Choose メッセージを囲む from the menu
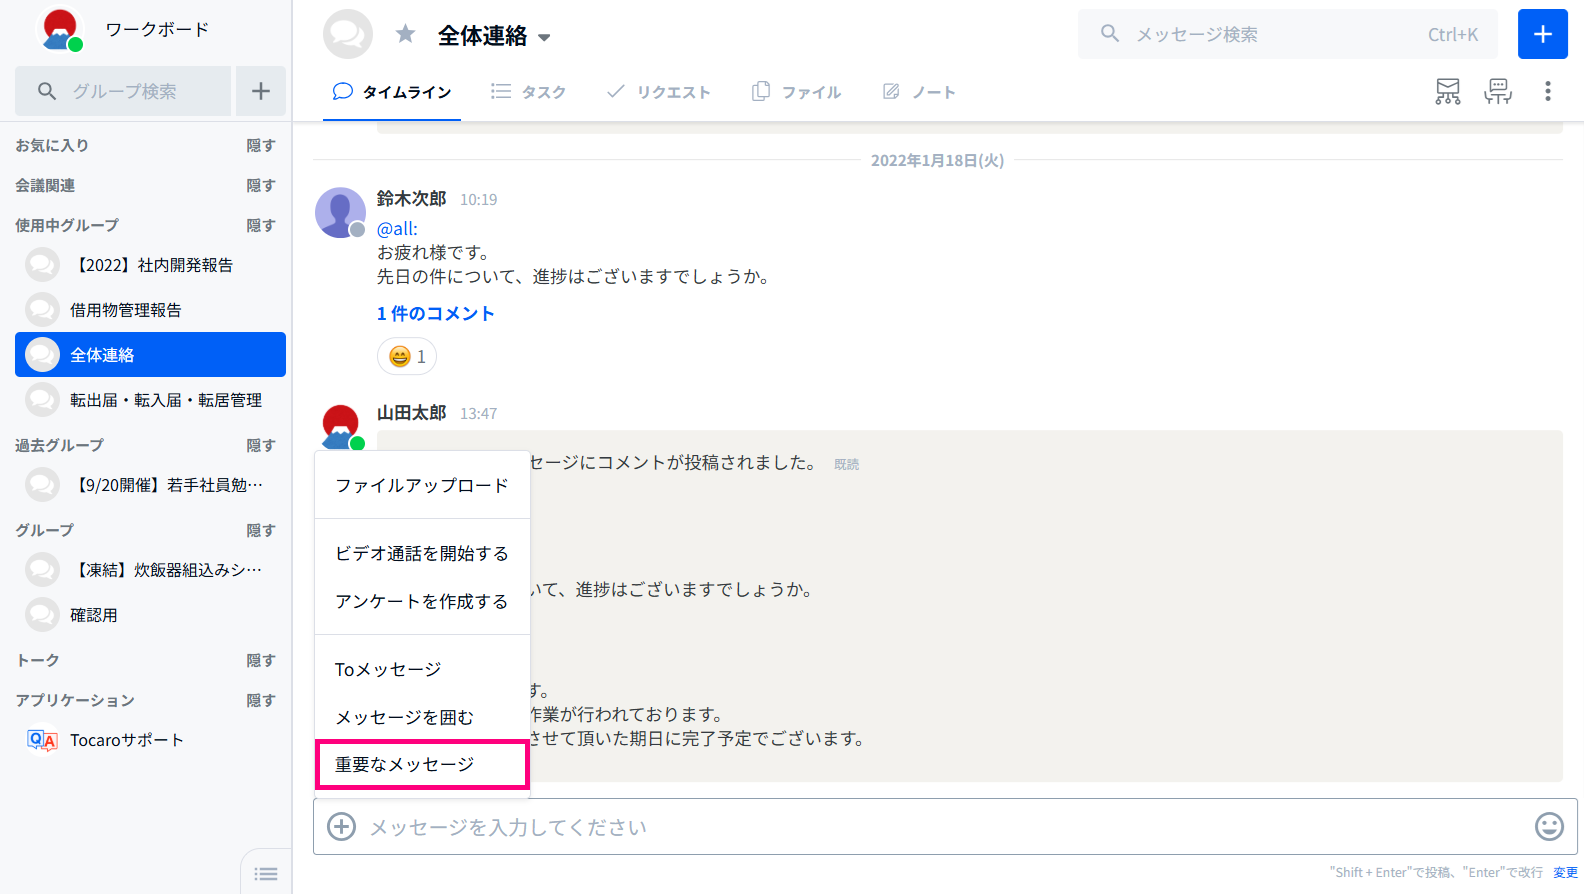The width and height of the screenshot is (1584, 894). coord(422,718)
